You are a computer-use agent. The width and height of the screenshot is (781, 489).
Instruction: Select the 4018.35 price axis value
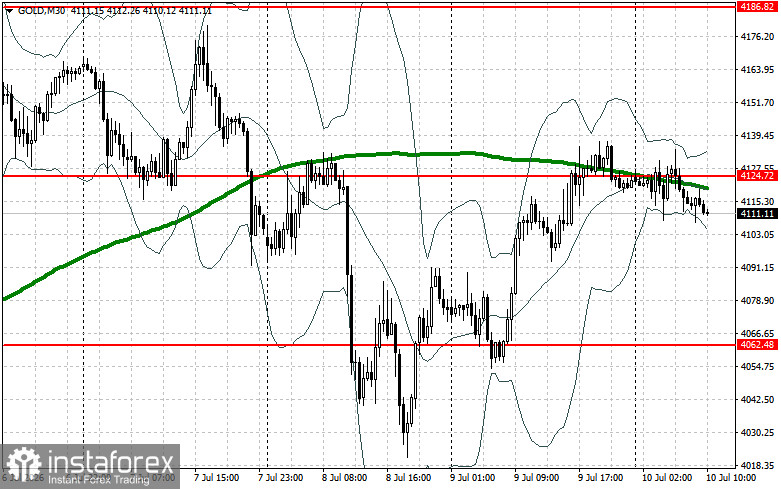[x=757, y=466]
